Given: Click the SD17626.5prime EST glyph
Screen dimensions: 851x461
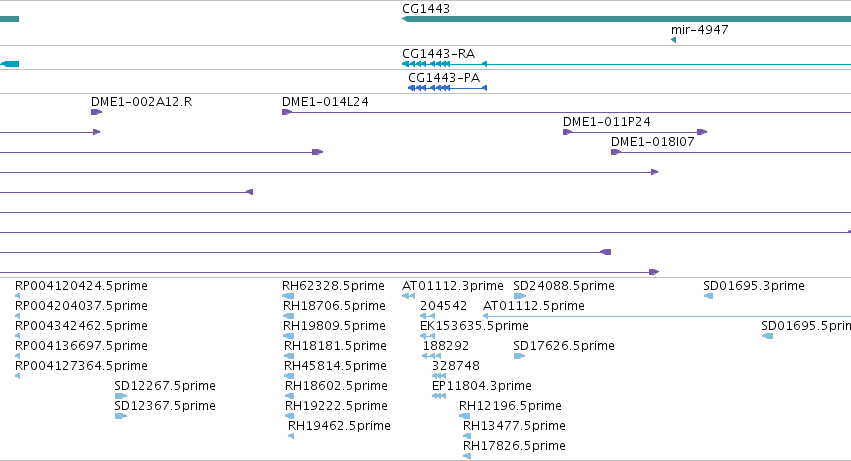Looking at the screenshot, I should point(519,356).
